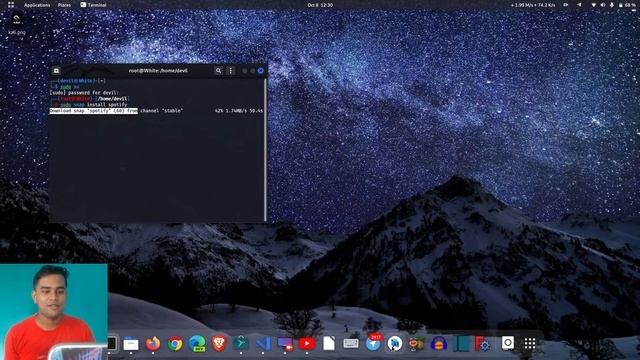Close the terminal with blue circle button
The height and width of the screenshot is (360, 640).
(x=260, y=71)
